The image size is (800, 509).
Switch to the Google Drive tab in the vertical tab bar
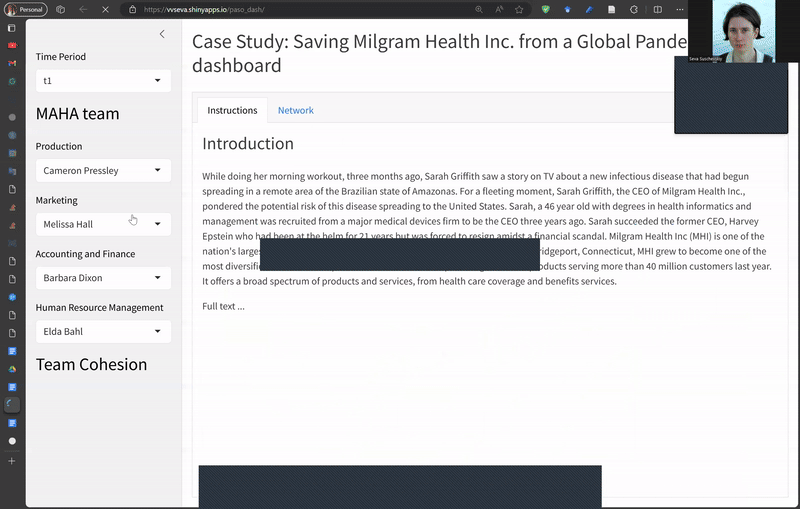tap(12, 369)
